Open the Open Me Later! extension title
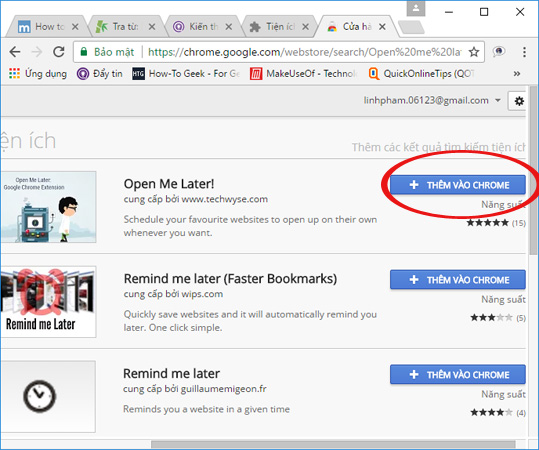Viewport: 539px width, 450px height. (169, 184)
